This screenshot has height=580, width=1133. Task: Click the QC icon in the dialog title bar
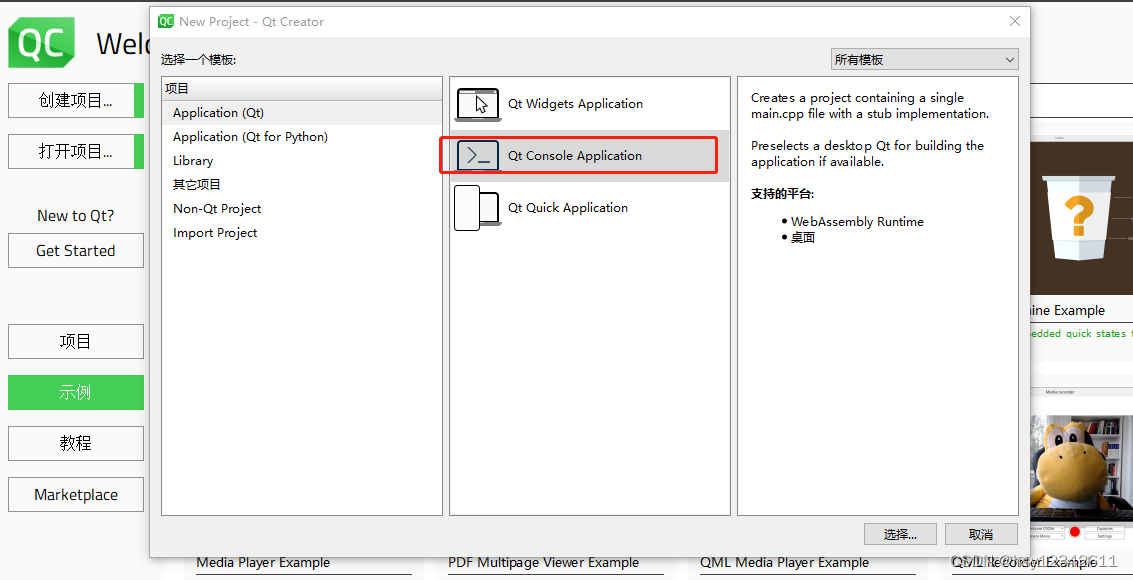click(x=166, y=20)
